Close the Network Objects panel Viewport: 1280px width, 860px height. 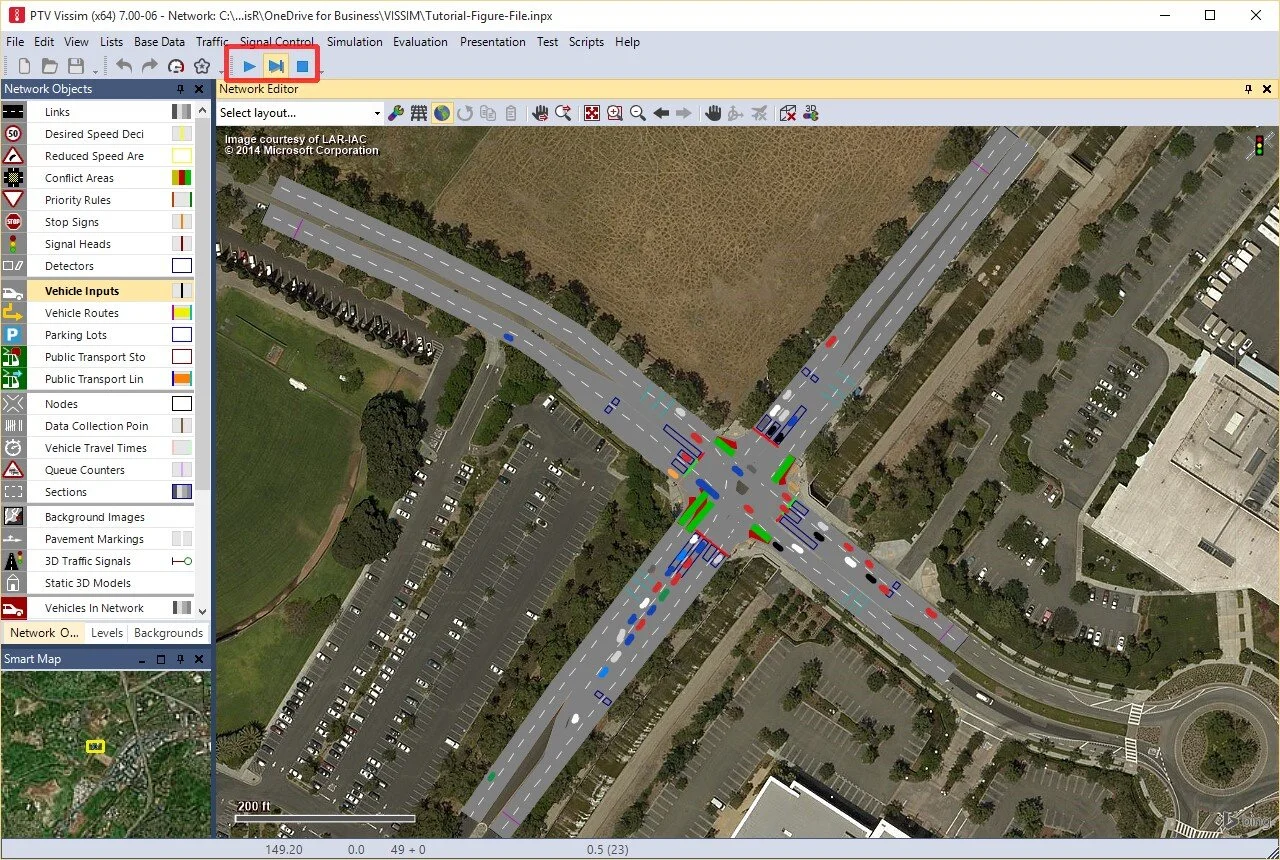click(x=199, y=89)
